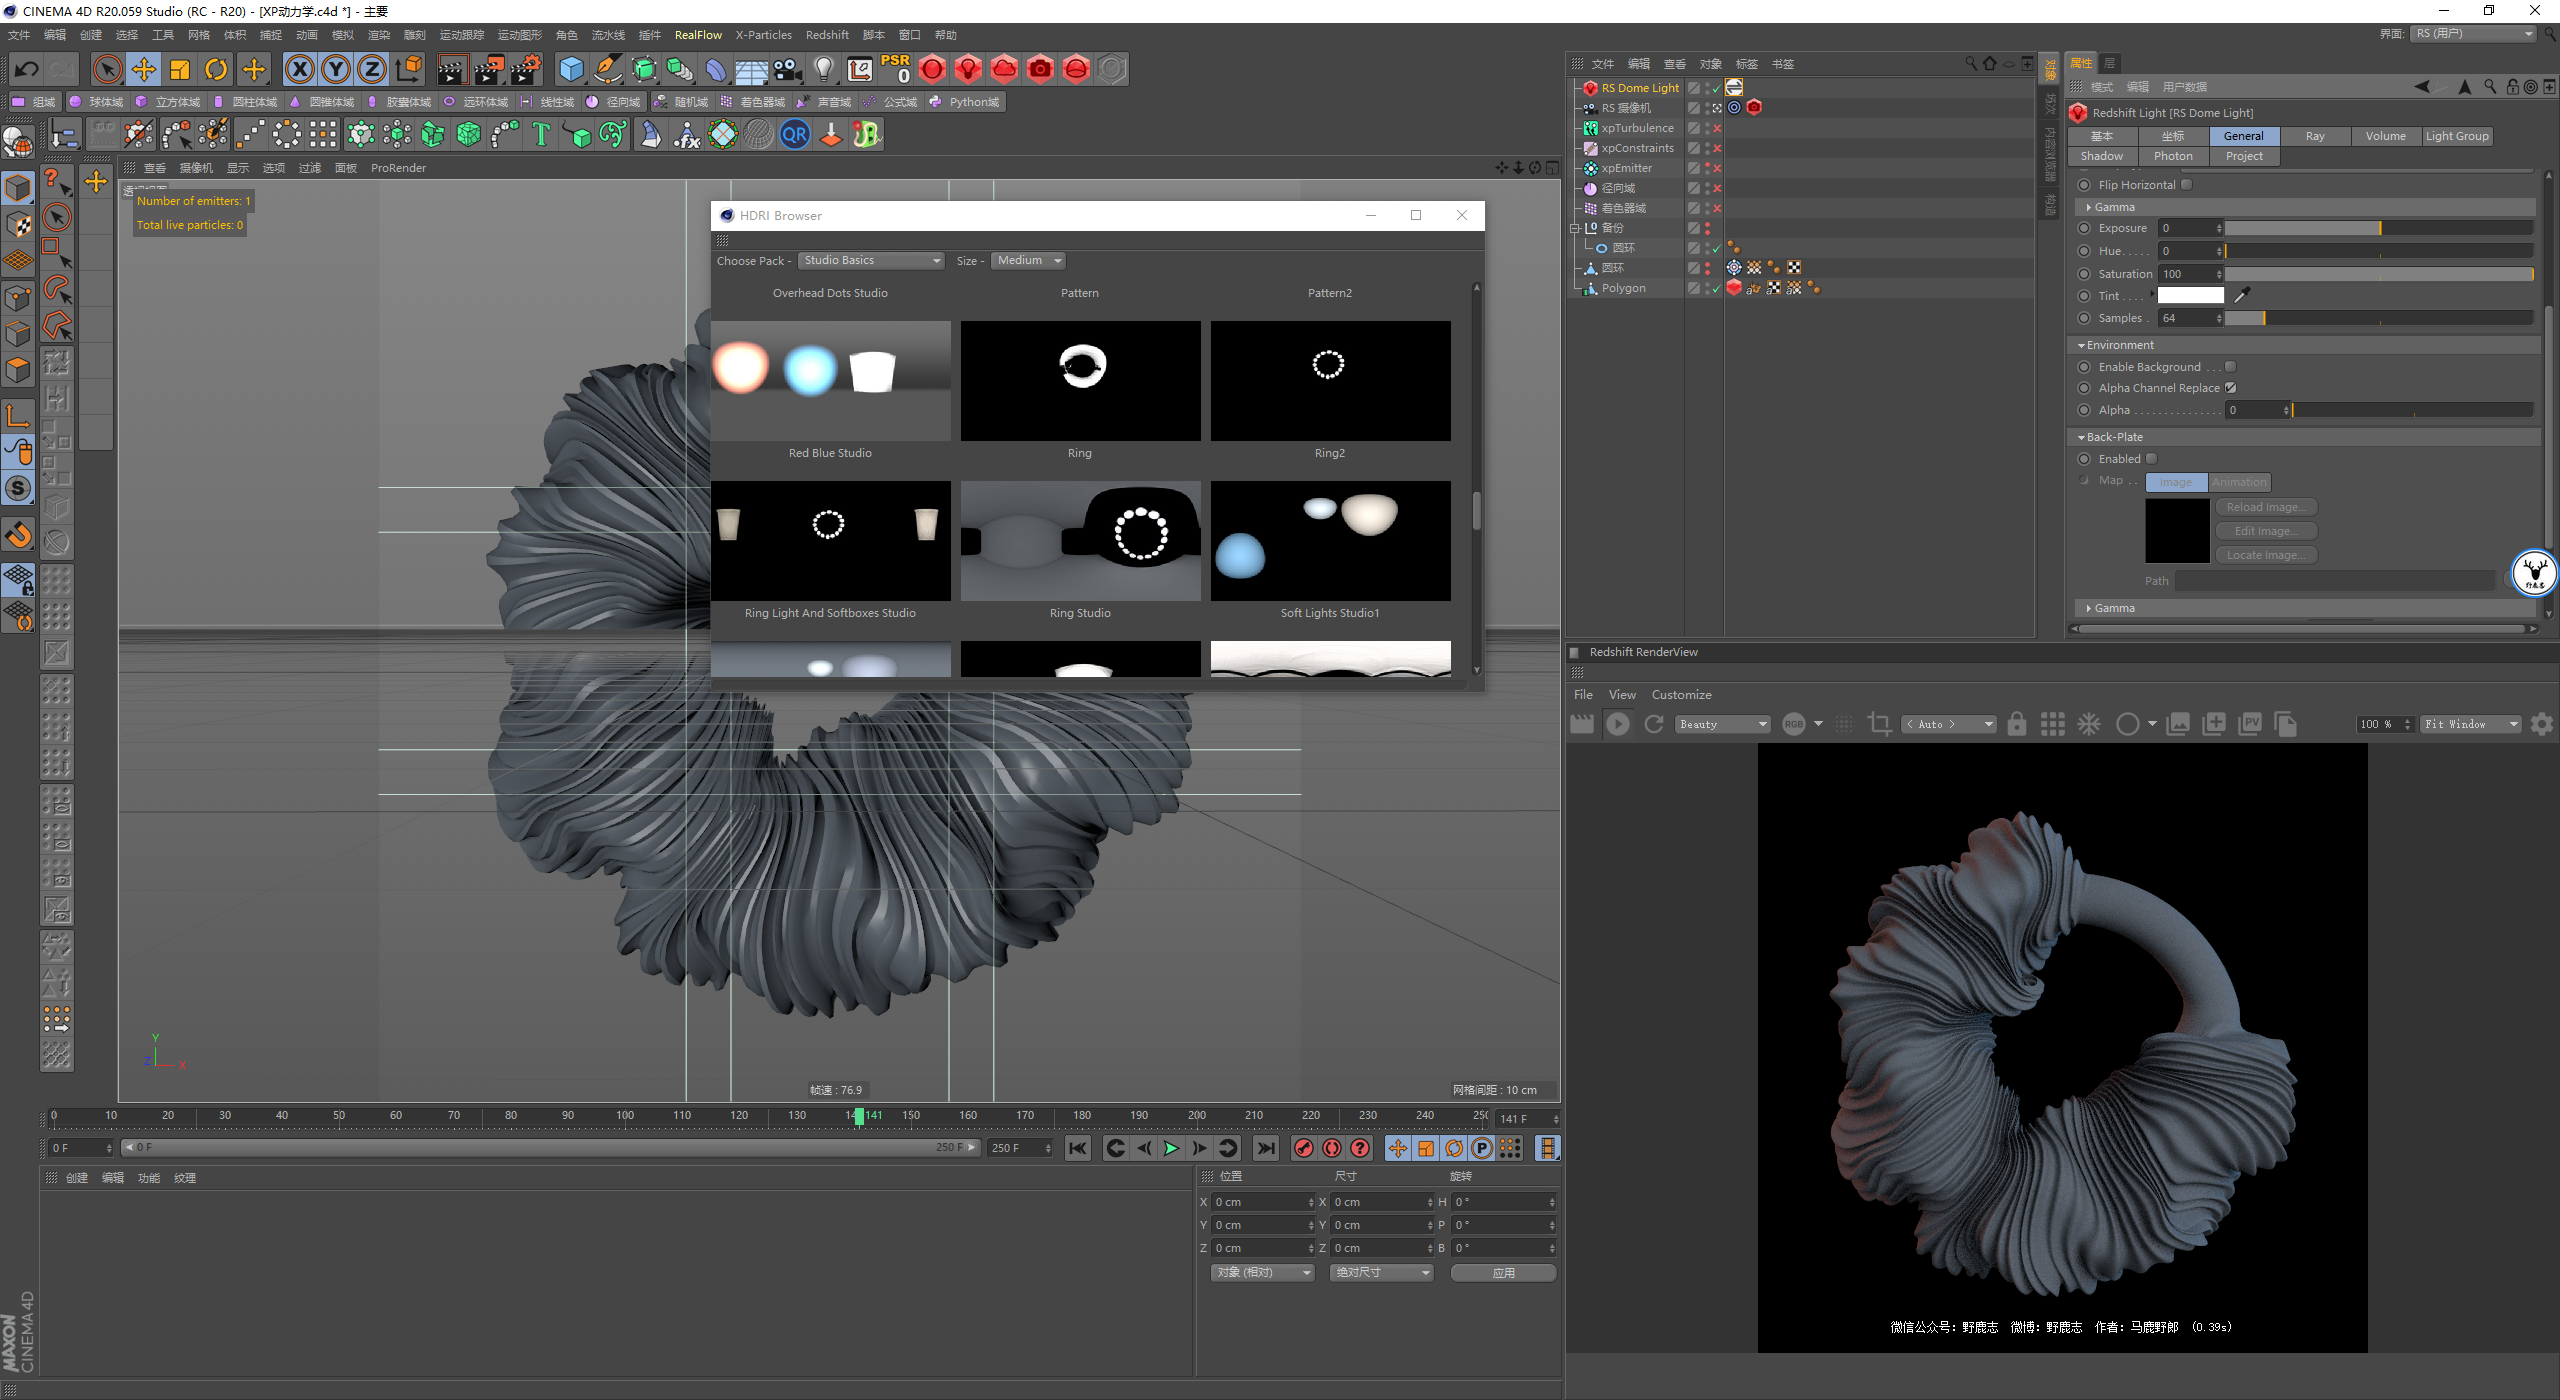Switch to the Shadow tab
2560x1400 pixels.
tap(2101, 156)
